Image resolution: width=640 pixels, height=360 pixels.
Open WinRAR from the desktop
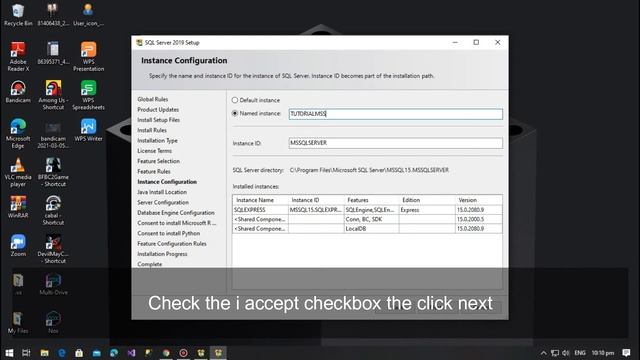tap(18, 207)
